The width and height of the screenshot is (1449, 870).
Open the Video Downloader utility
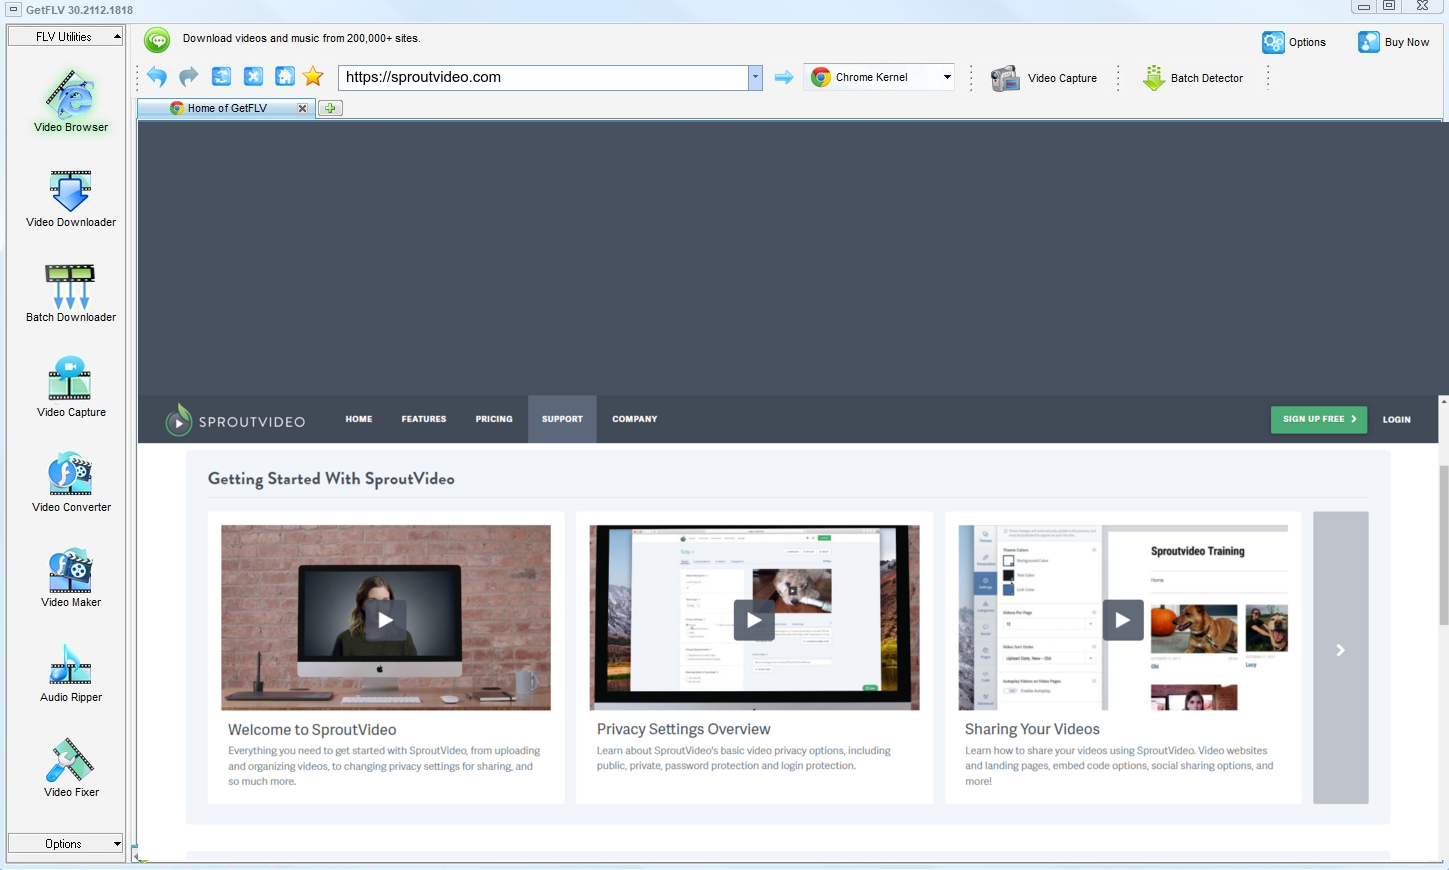[71, 198]
